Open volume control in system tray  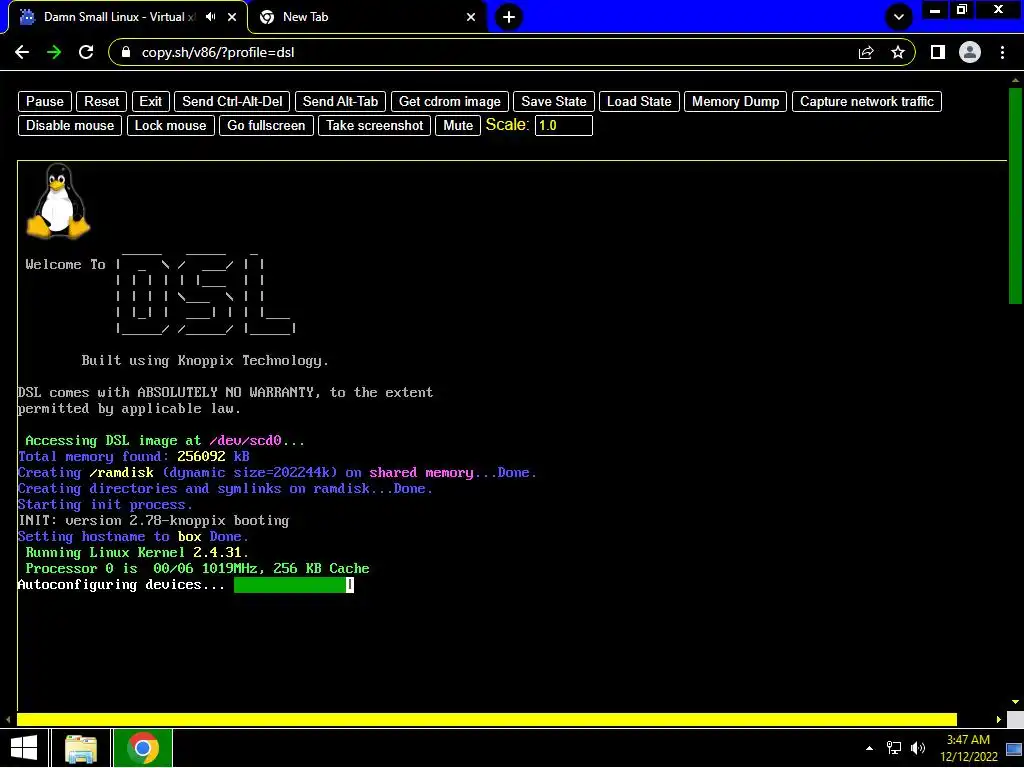918,748
